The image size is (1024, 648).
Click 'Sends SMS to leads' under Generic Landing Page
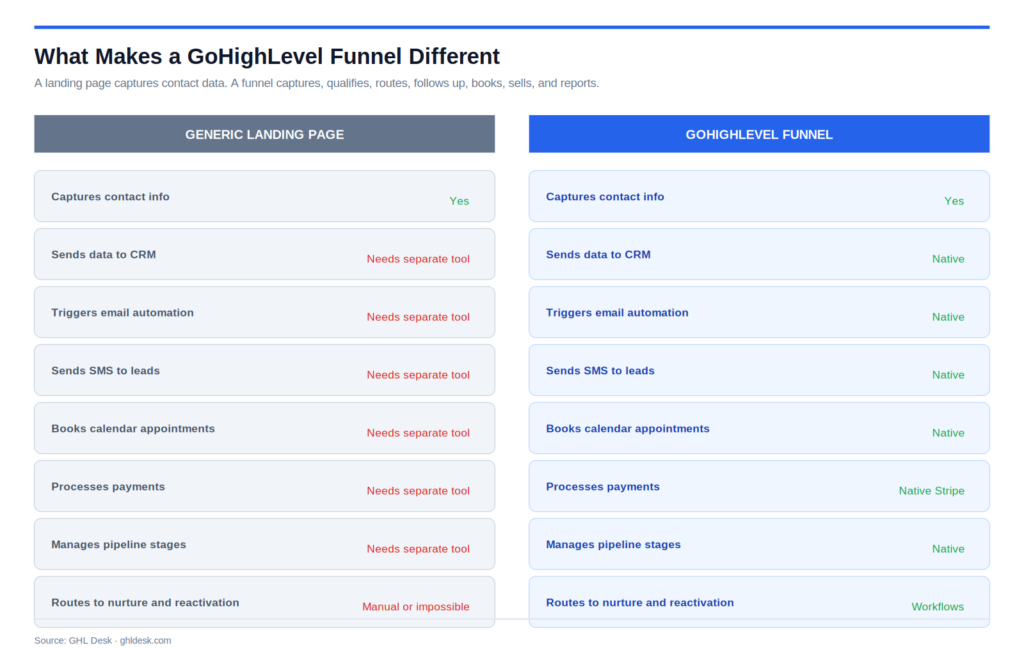pyautogui.click(x=106, y=371)
